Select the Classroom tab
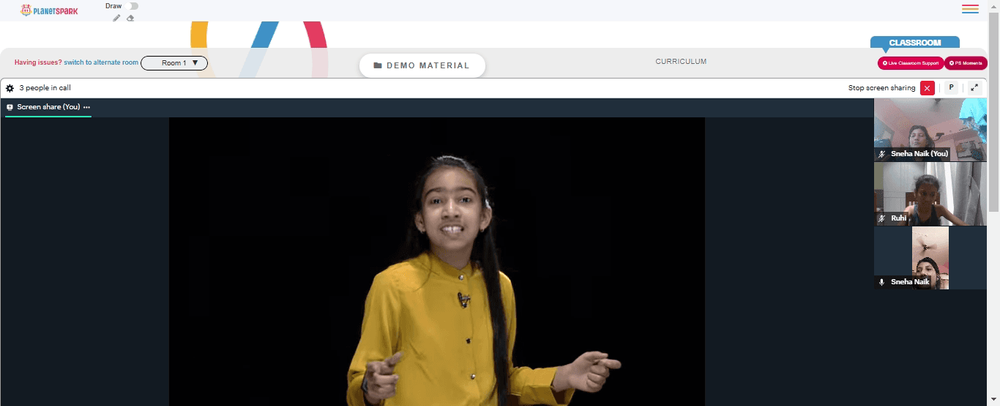The image size is (1000, 406). click(x=915, y=43)
